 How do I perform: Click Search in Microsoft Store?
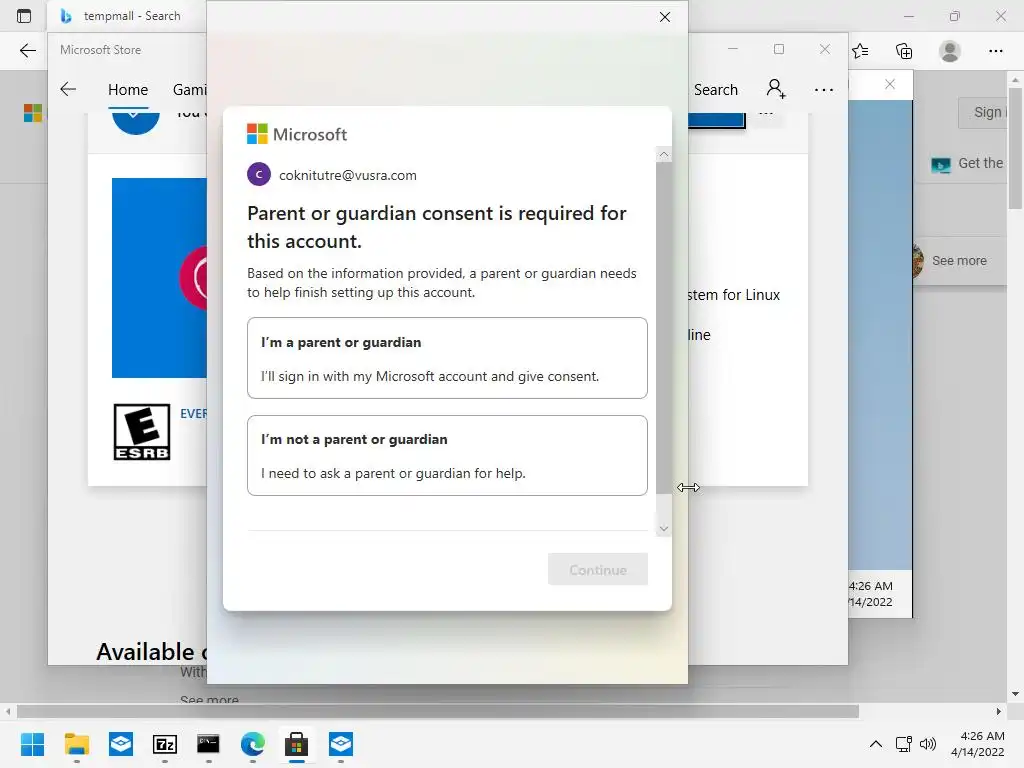716,89
